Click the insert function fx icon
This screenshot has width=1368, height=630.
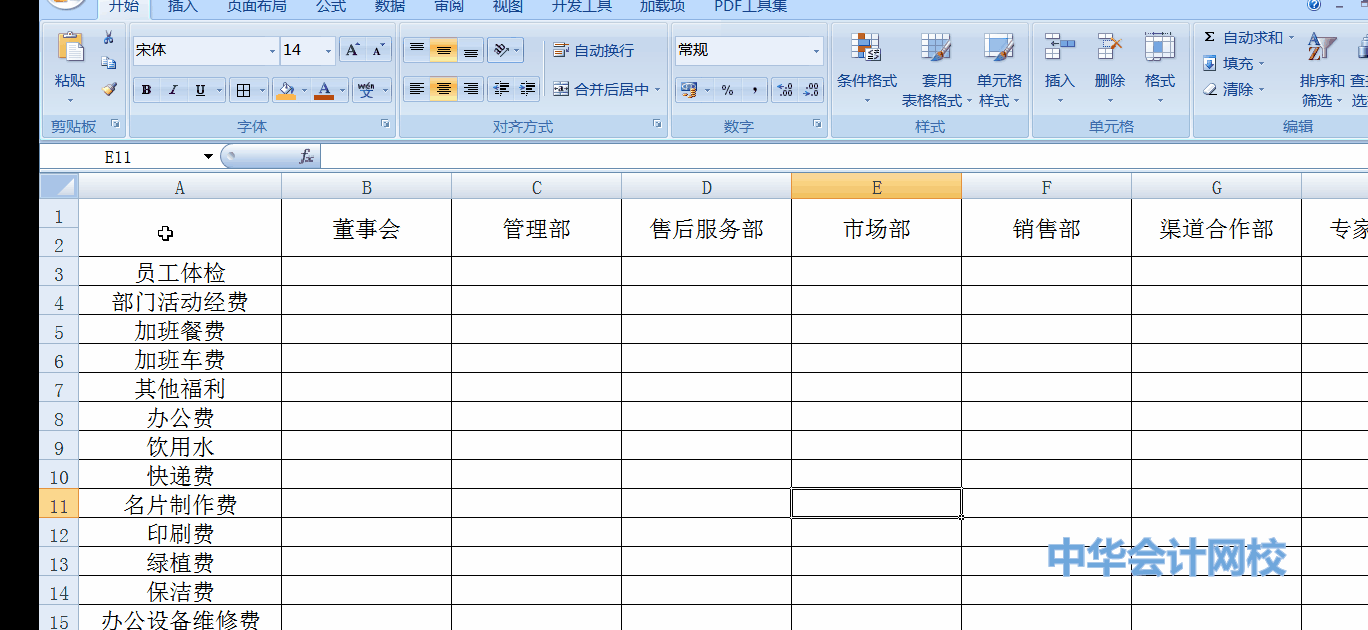tap(307, 157)
